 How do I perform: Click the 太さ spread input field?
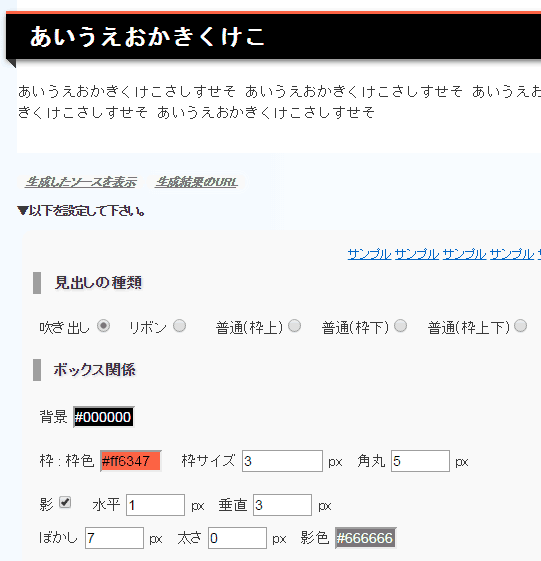pos(238,538)
